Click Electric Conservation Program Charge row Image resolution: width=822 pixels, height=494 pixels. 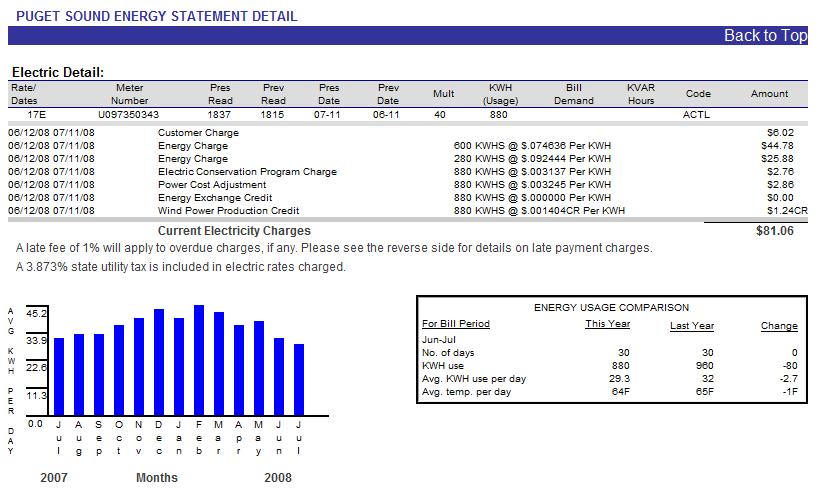(x=247, y=172)
